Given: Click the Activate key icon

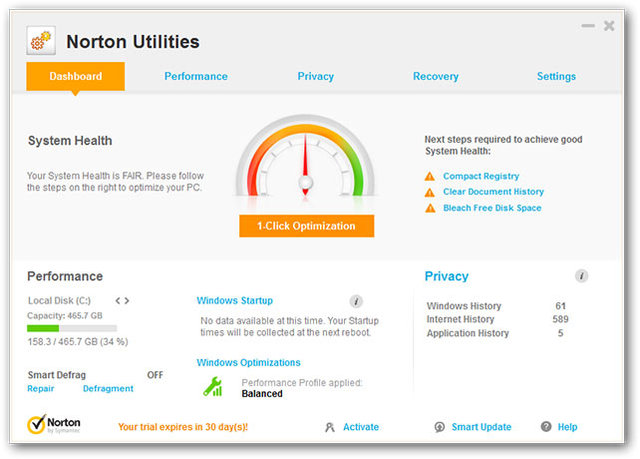Looking at the screenshot, I should [330, 427].
